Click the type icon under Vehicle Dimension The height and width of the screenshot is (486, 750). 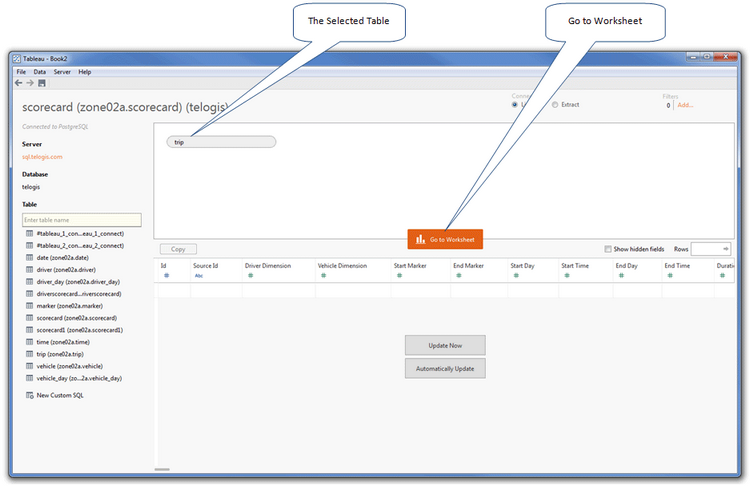324,275
